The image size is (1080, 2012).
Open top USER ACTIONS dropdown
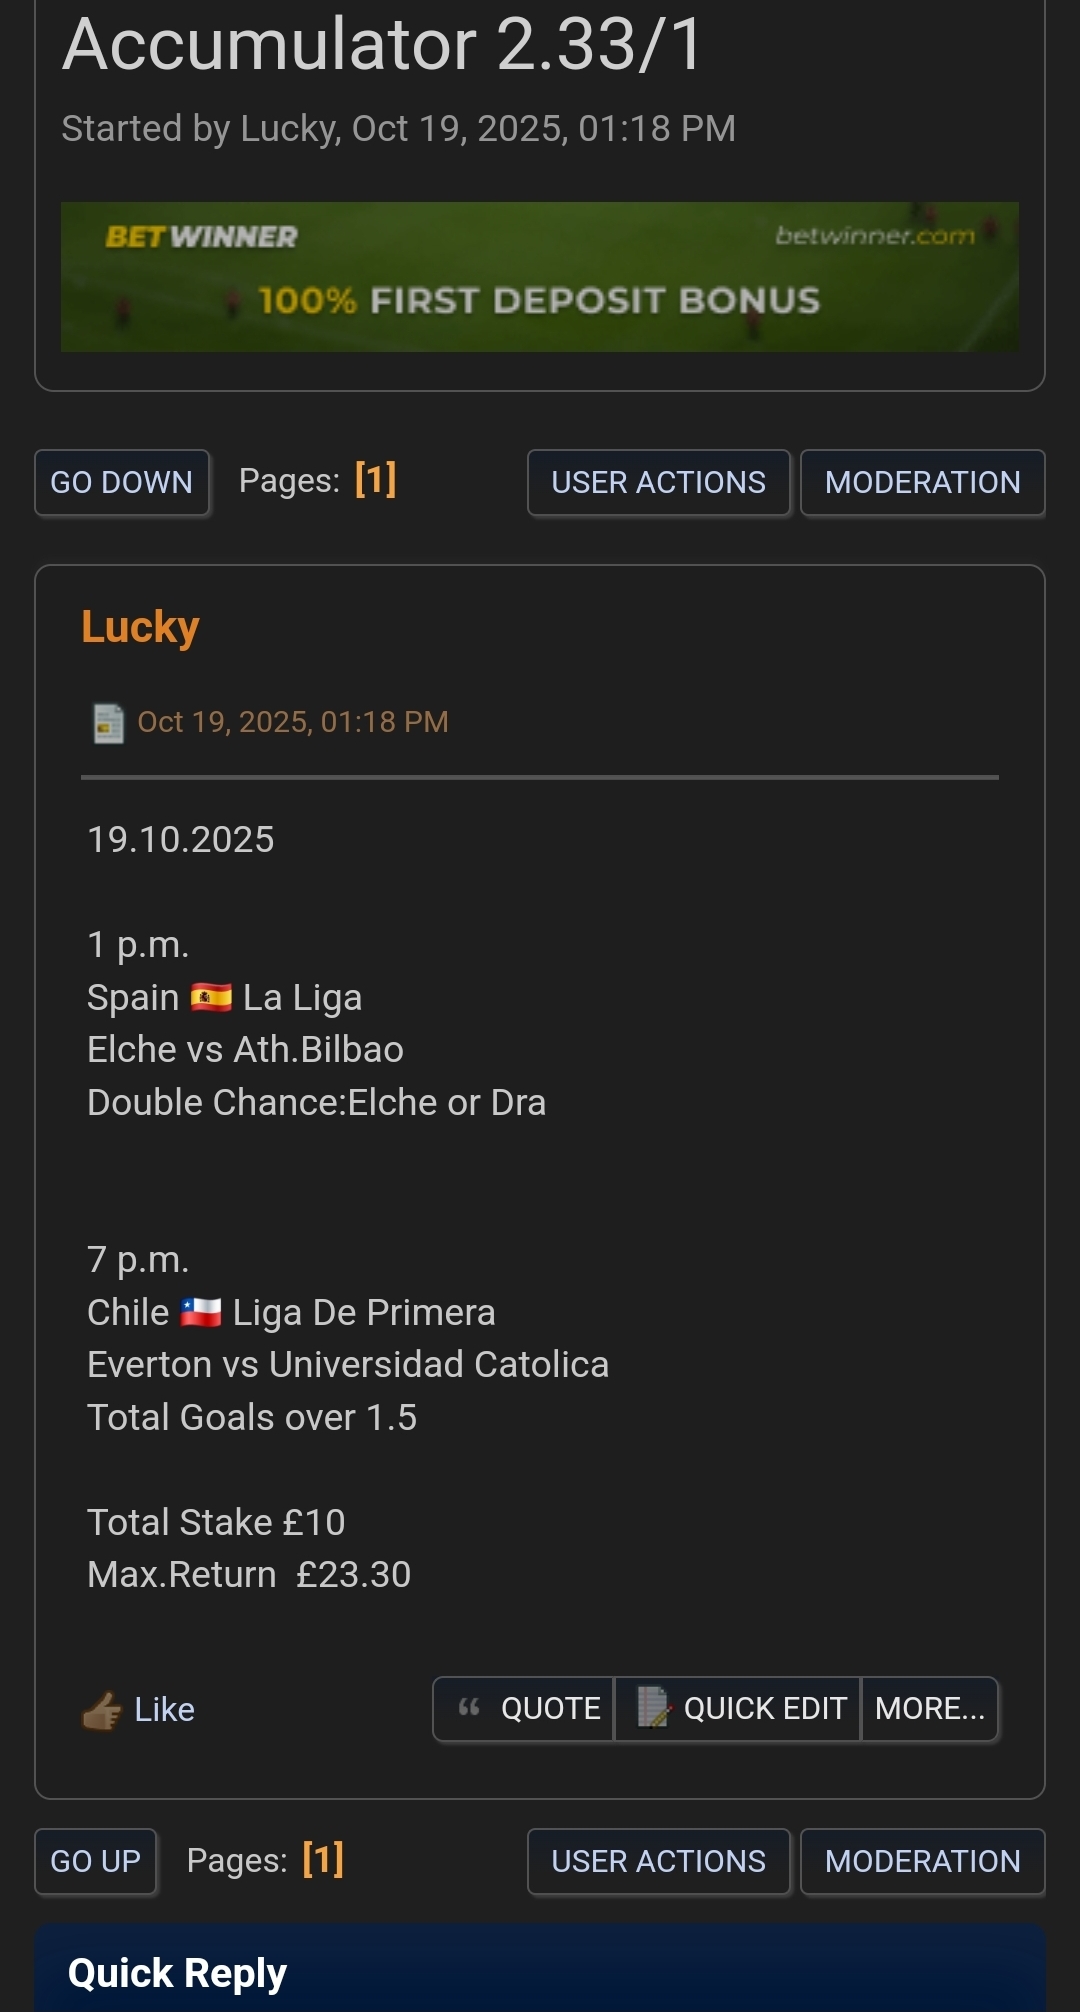tap(658, 482)
